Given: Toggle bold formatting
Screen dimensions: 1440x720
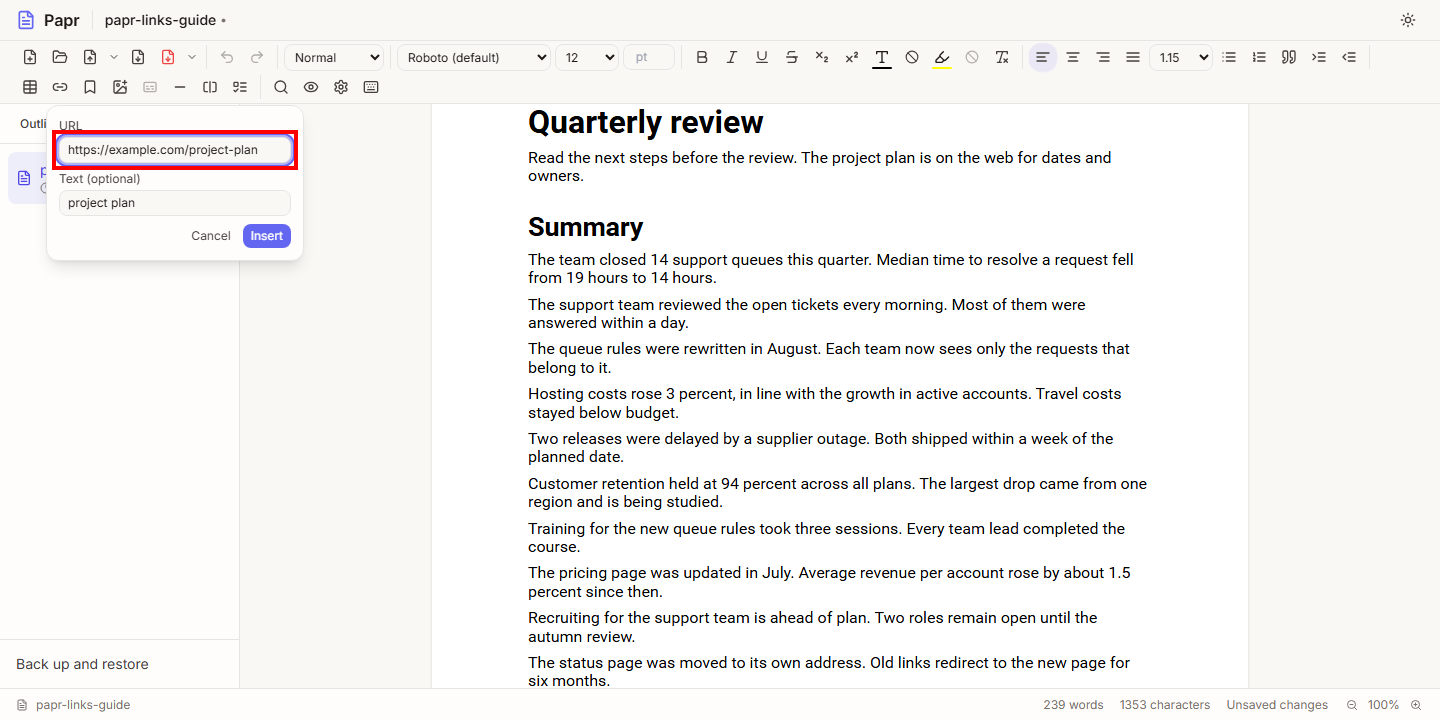Looking at the screenshot, I should click(x=702, y=57).
